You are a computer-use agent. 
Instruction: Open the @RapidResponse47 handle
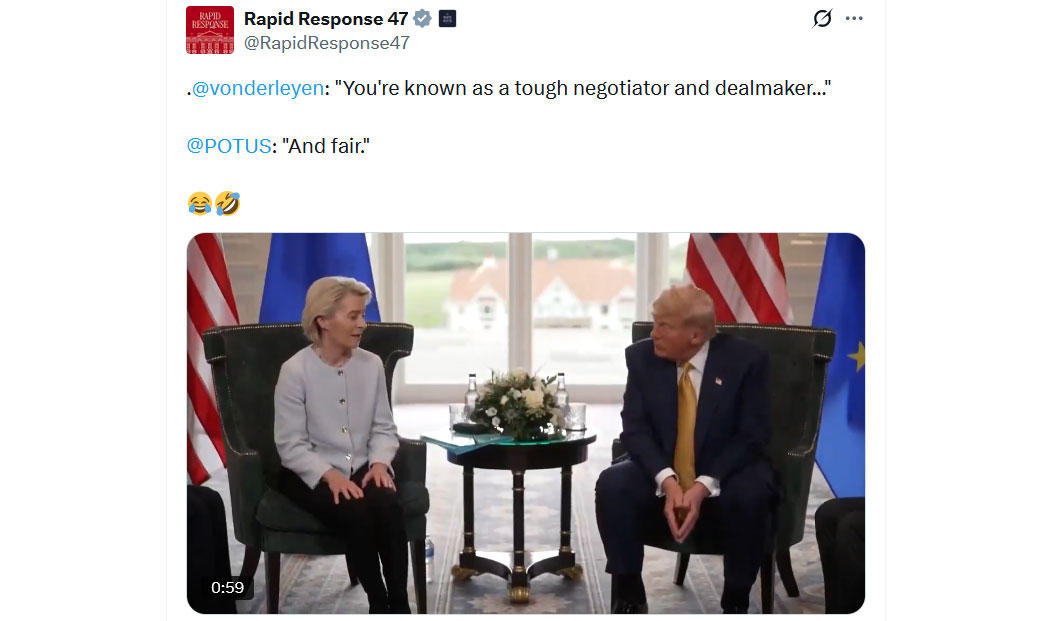click(327, 43)
